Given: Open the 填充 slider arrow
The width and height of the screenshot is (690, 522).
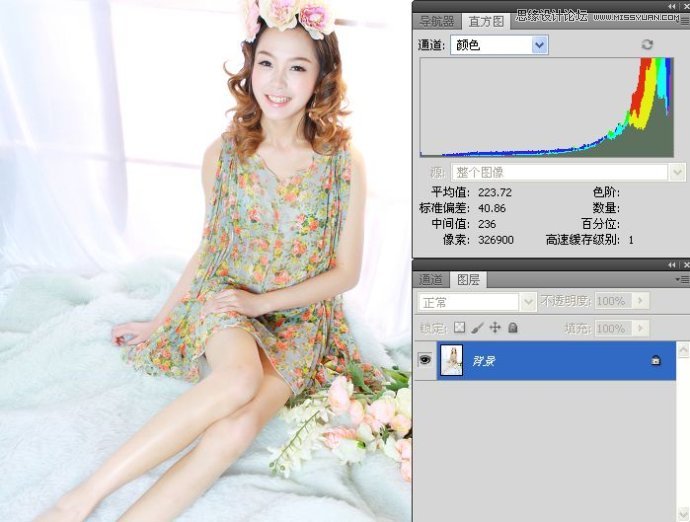Looking at the screenshot, I should click(x=641, y=328).
